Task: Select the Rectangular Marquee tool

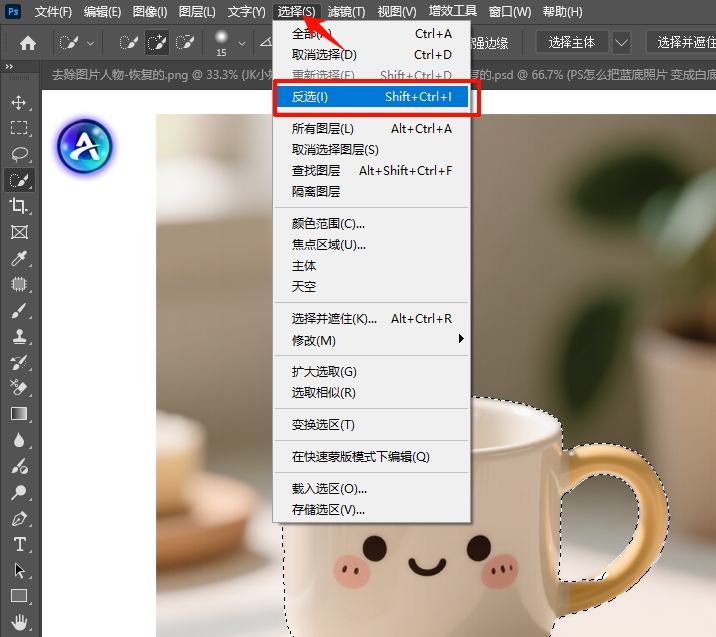Action: pos(19,128)
